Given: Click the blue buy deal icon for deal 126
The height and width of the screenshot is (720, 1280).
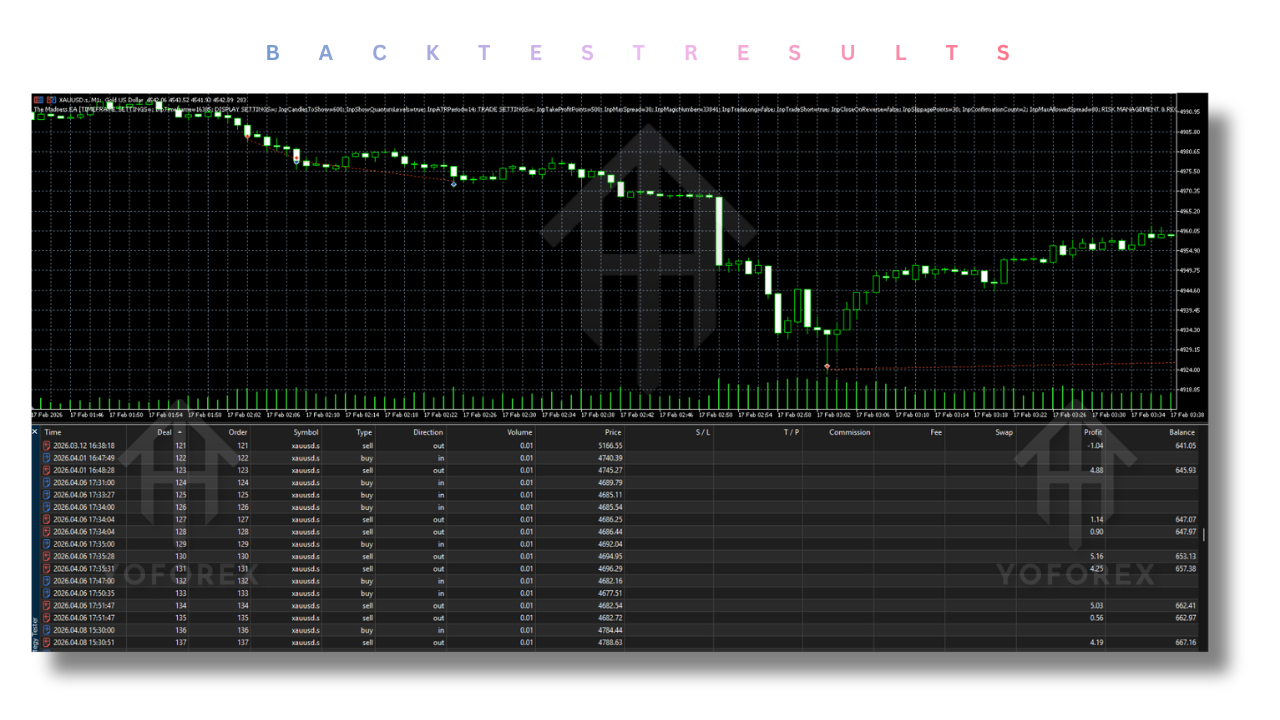Looking at the screenshot, I should click(x=46, y=507).
